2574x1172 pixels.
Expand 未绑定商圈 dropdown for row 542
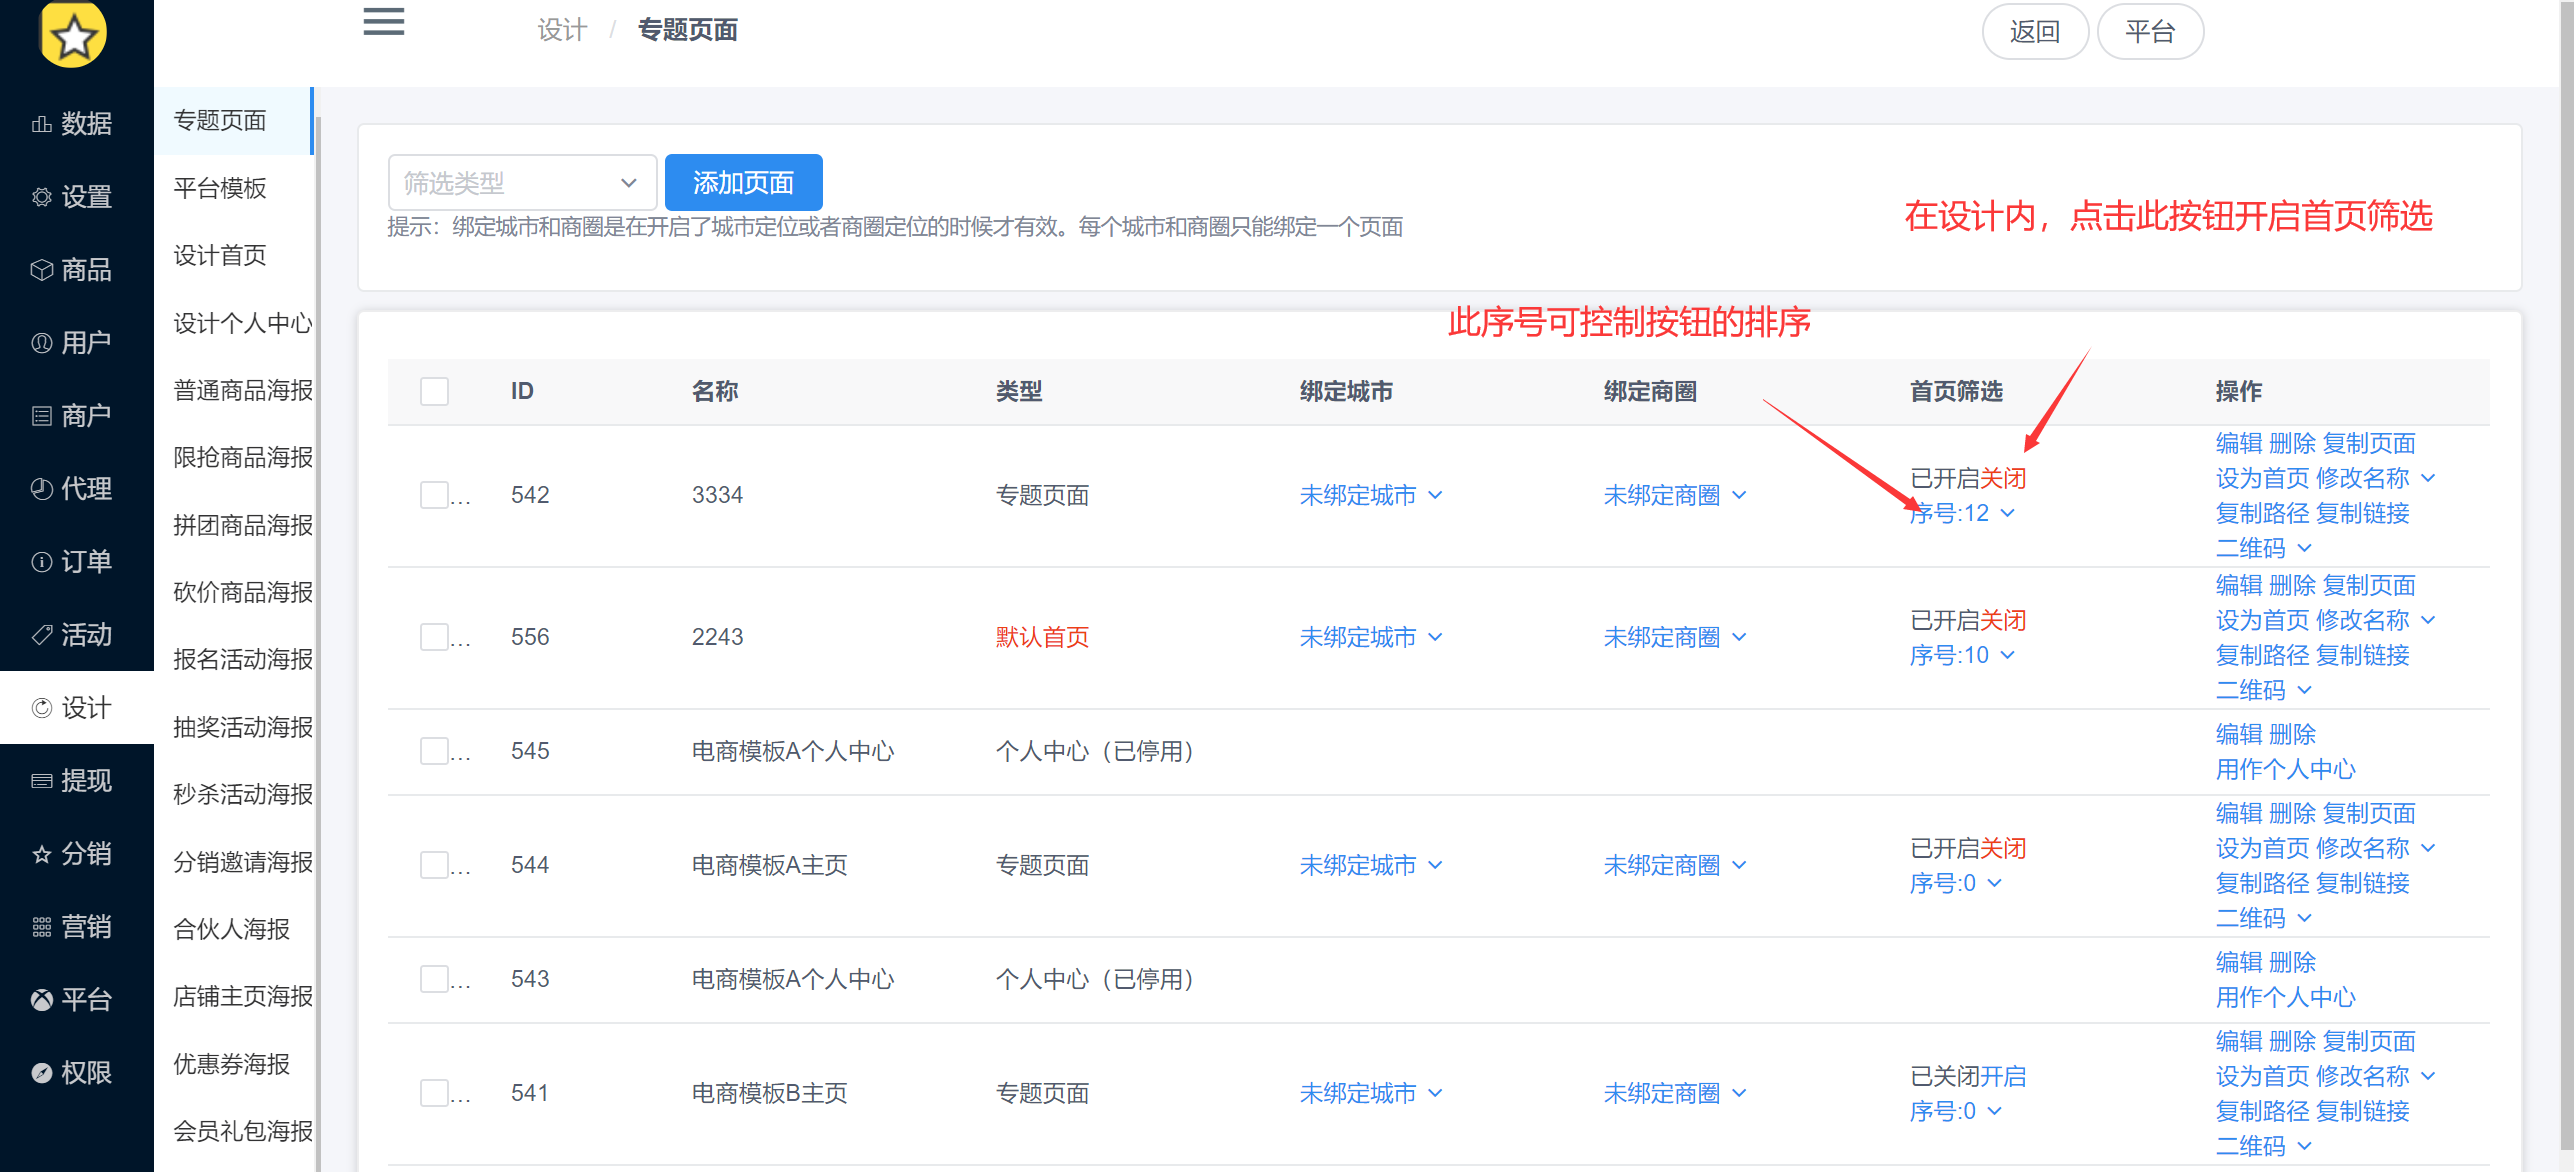(1675, 495)
